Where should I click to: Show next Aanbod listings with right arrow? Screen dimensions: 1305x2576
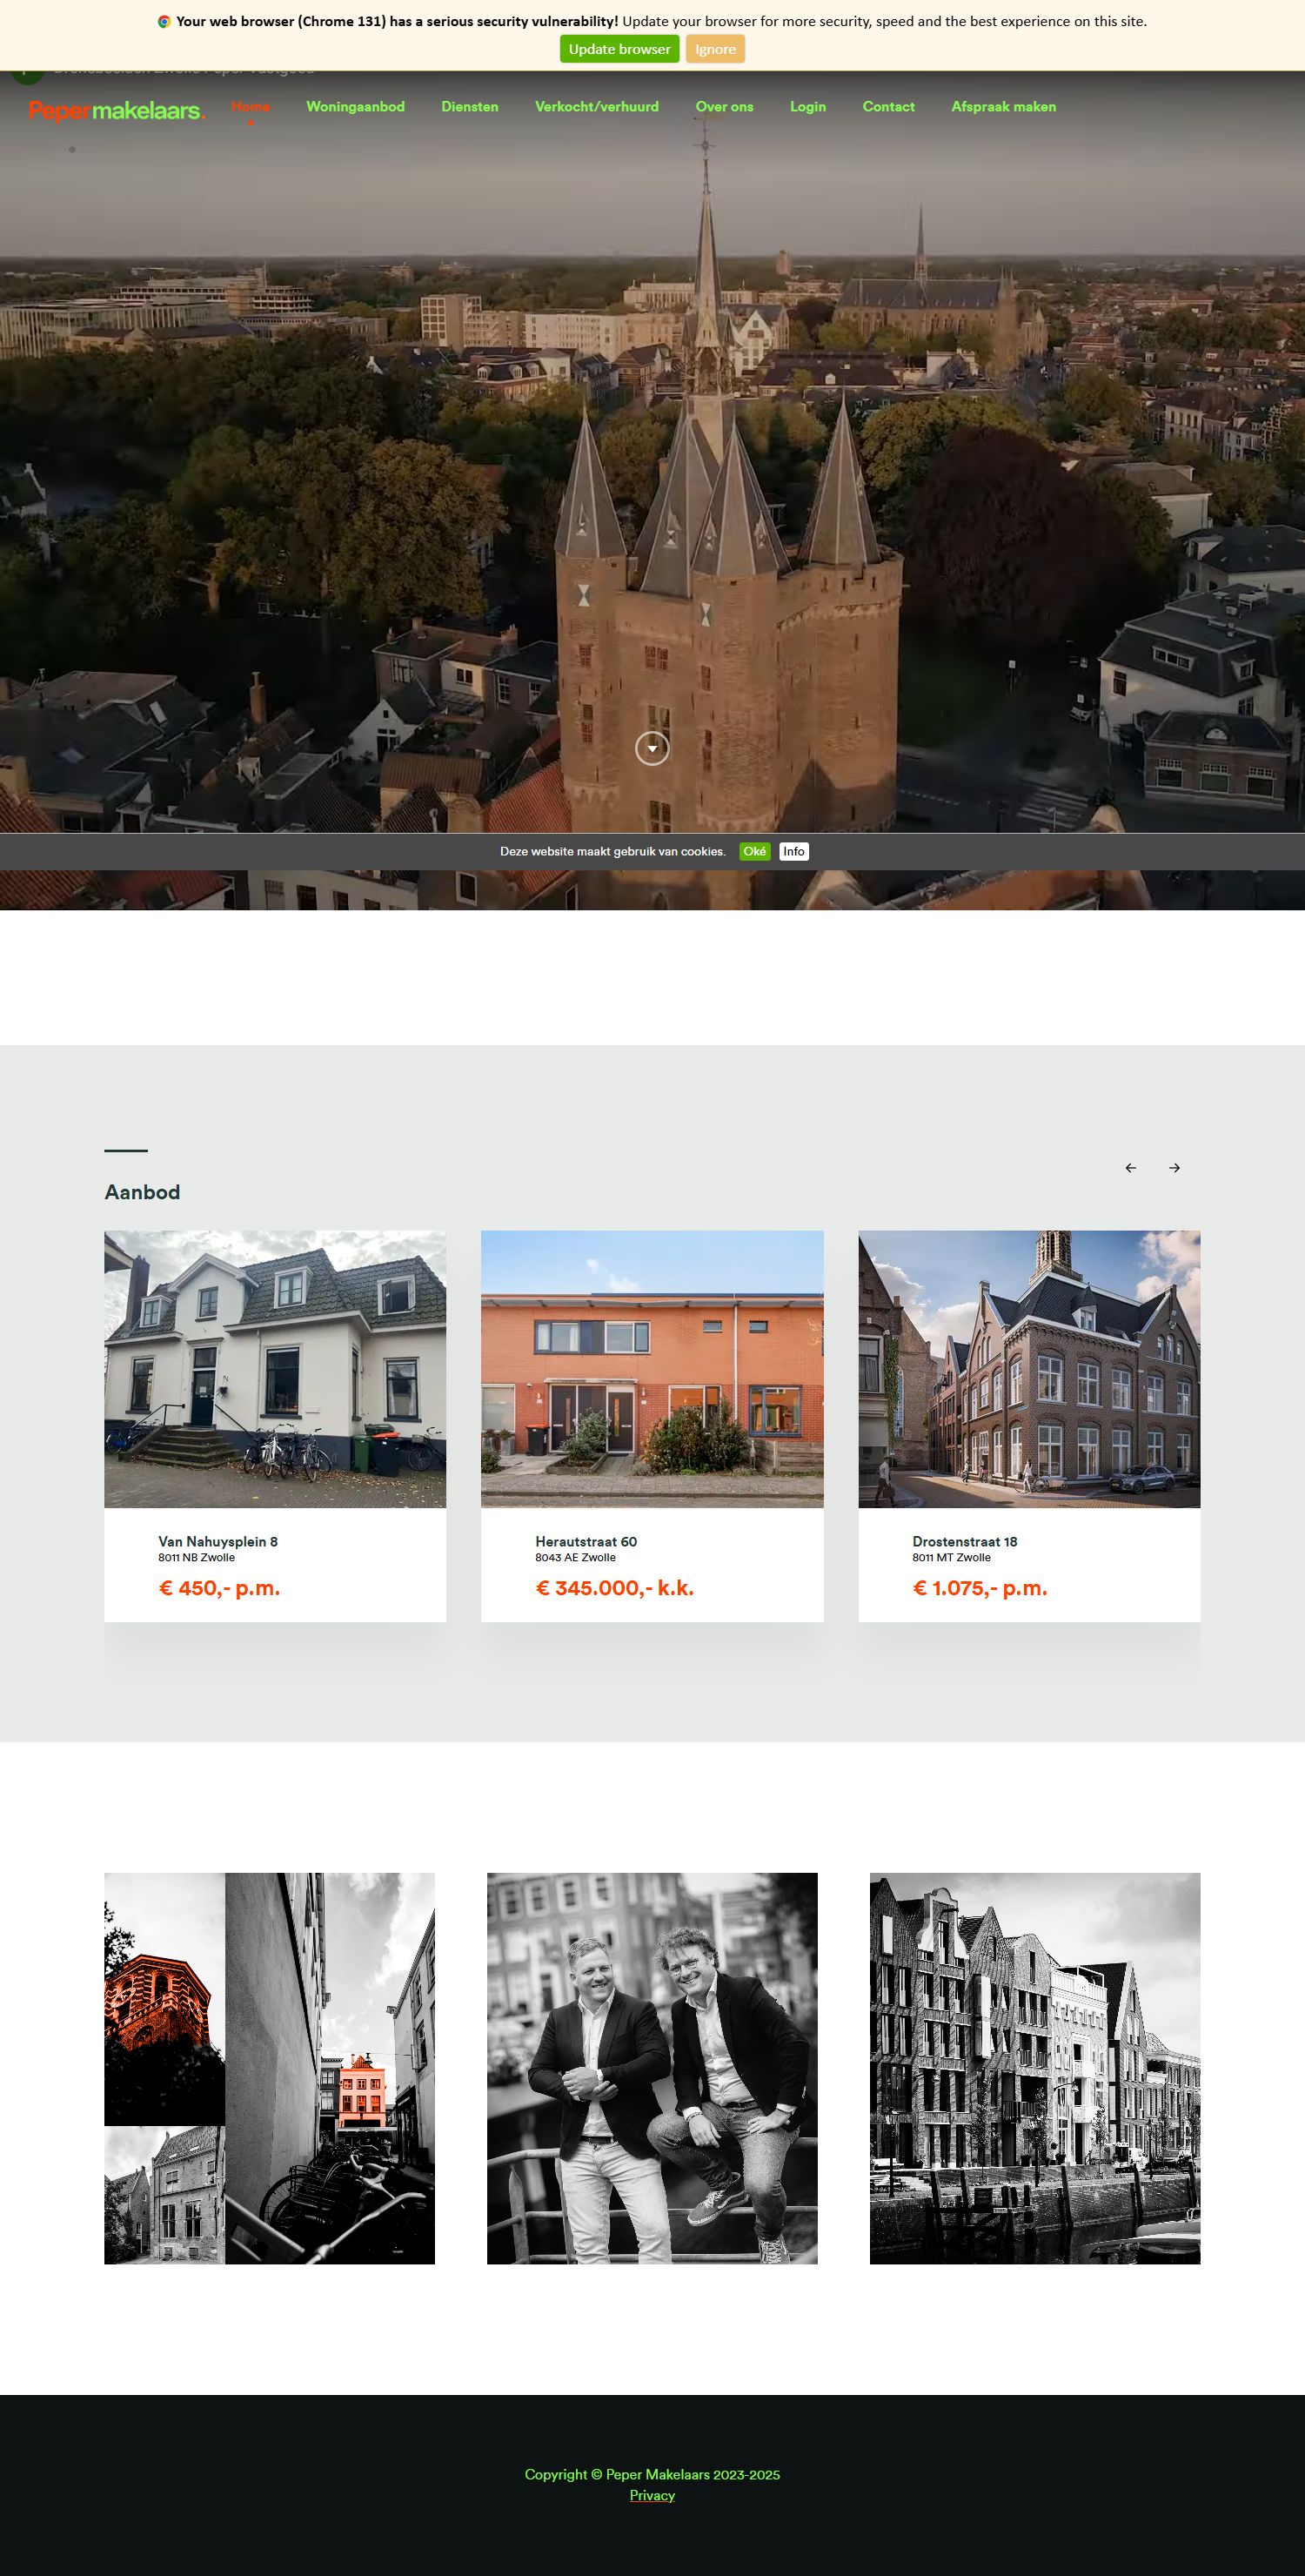point(1175,1168)
